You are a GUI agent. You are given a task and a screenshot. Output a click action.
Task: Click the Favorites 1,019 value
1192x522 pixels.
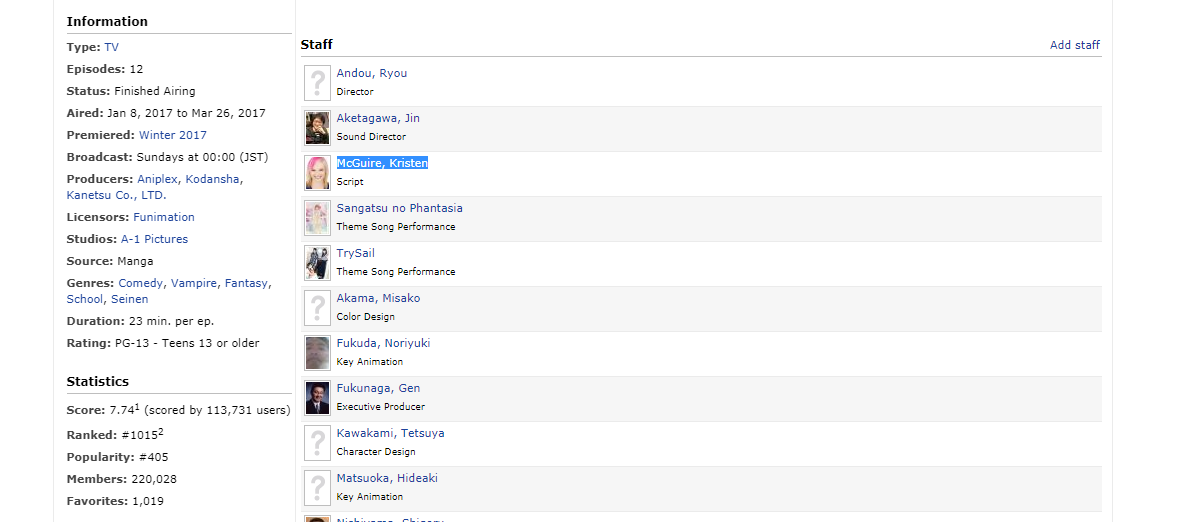click(148, 501)
